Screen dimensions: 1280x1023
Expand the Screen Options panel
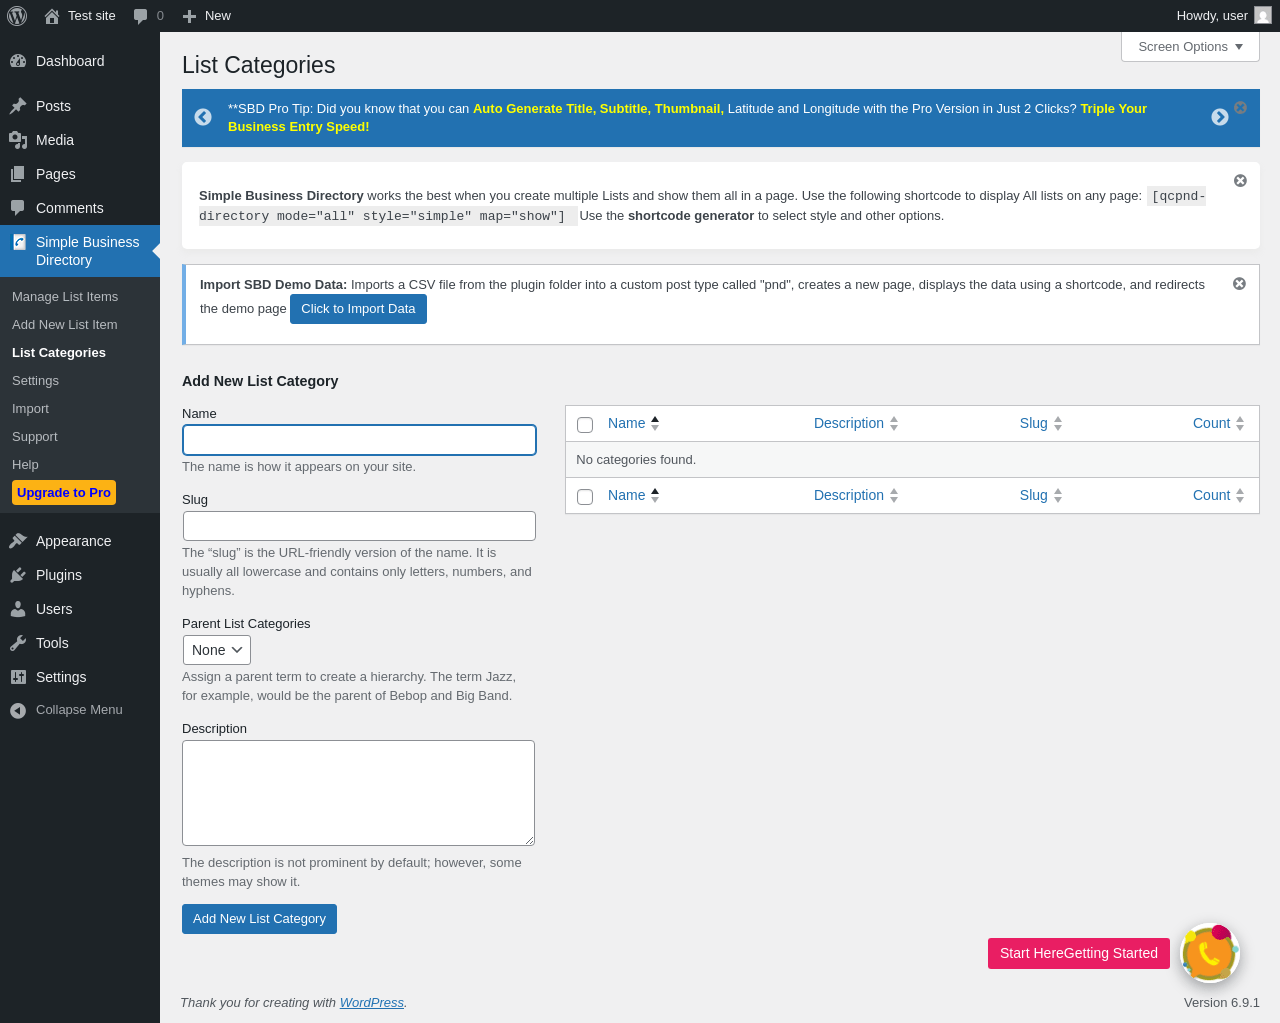click(x=1190, y=47)
